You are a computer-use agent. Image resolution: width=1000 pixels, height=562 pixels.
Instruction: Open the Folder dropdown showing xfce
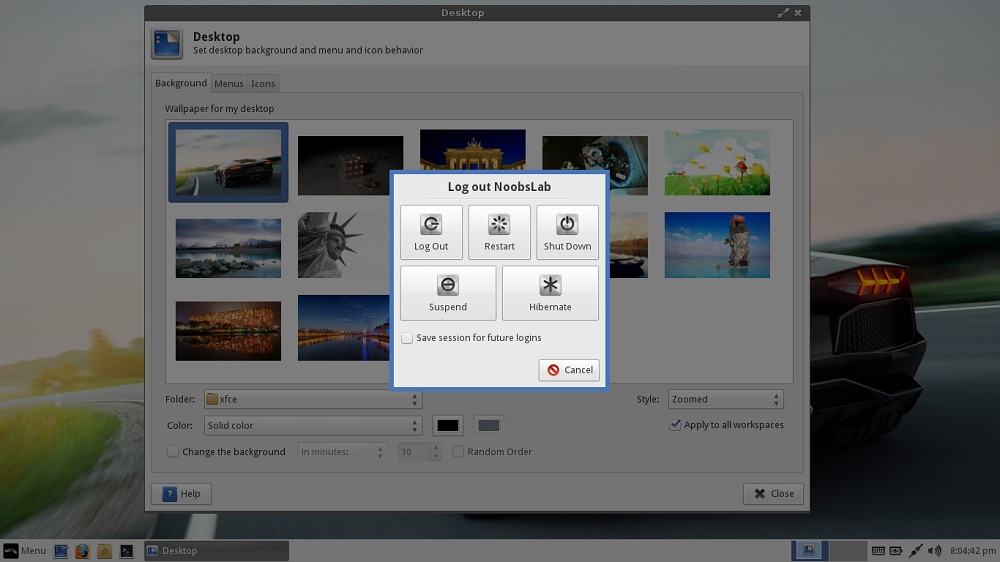point(312,399)
